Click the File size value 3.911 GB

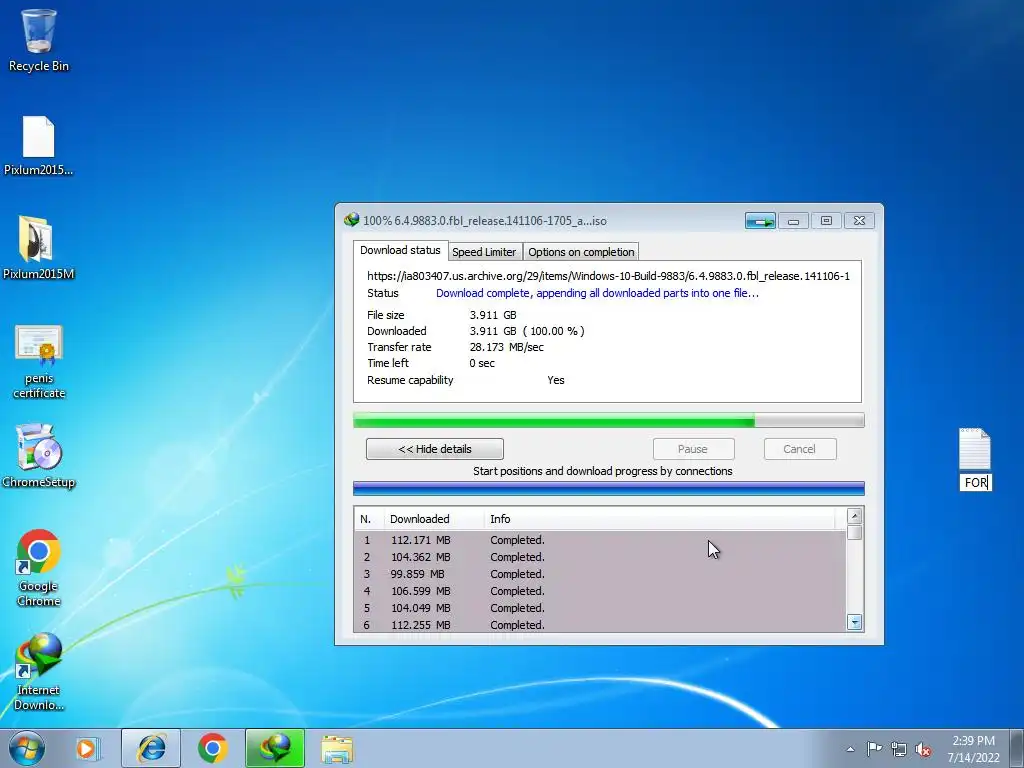pos(492,315)
